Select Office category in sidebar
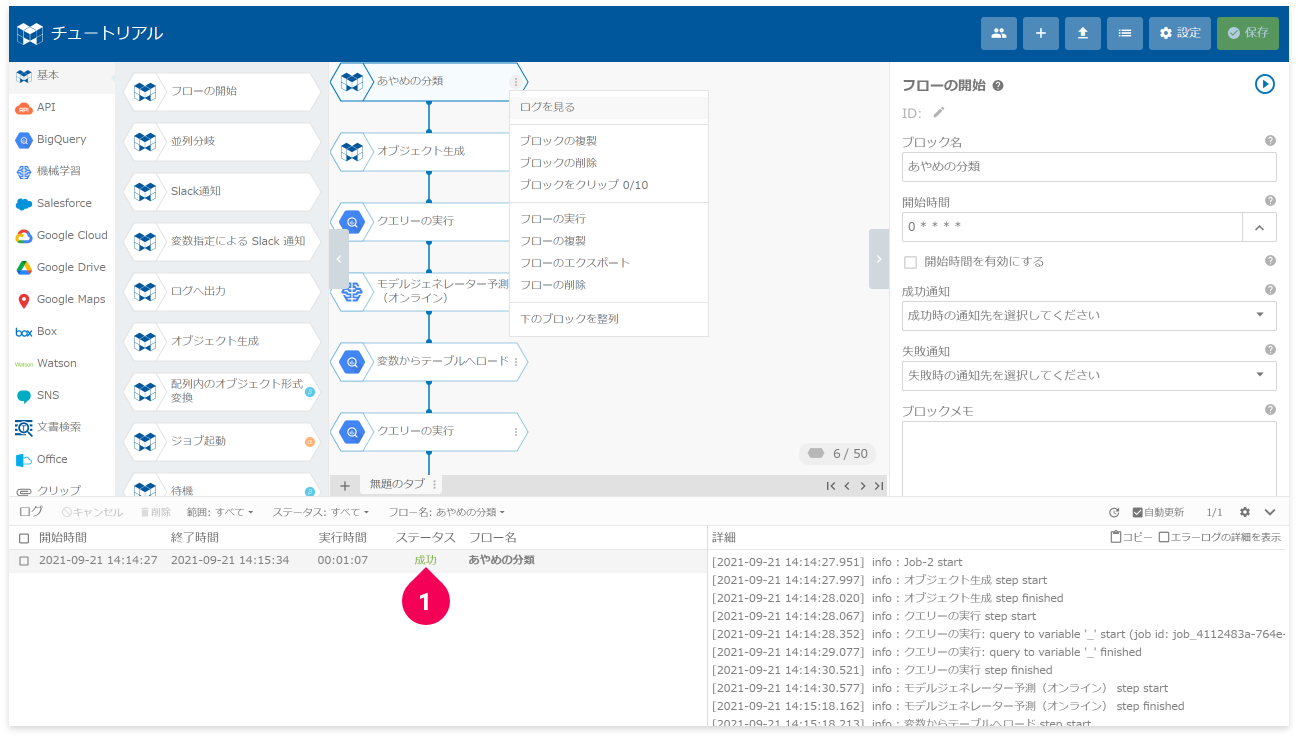The height and width of the screenshot is (738, 1298). 62,459
